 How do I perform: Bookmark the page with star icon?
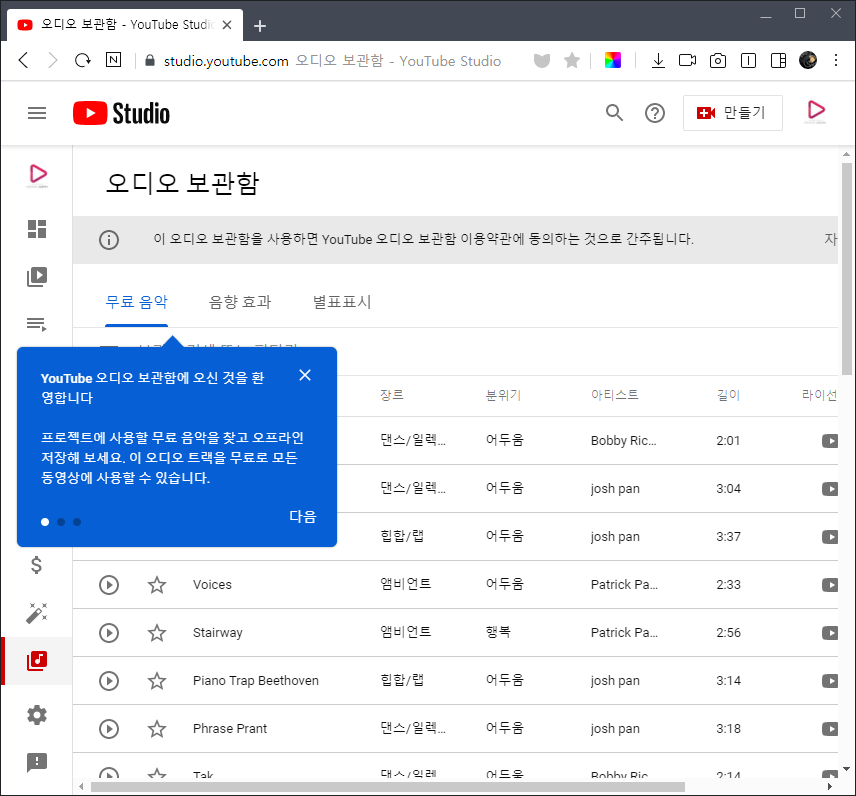click(x=572, y=60)
